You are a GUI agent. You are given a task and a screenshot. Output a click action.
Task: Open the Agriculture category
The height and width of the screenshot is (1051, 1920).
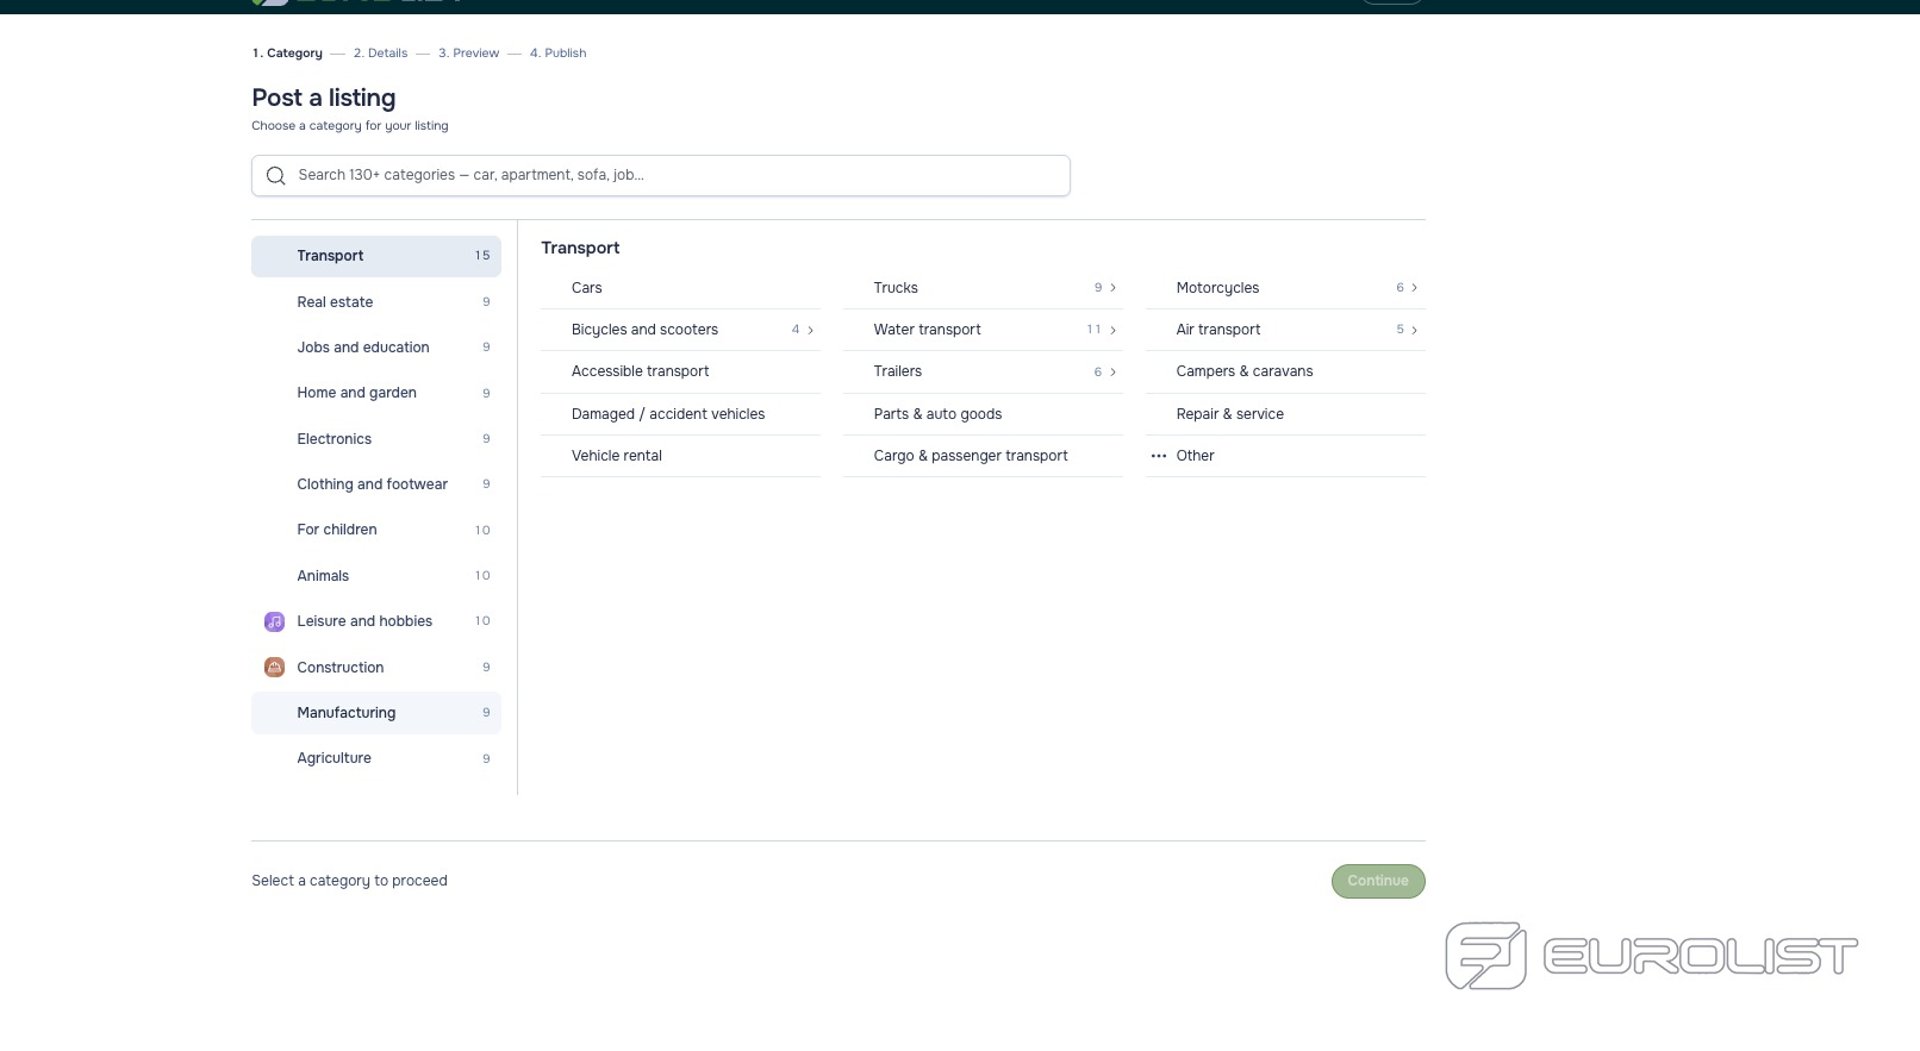point(376,759)
